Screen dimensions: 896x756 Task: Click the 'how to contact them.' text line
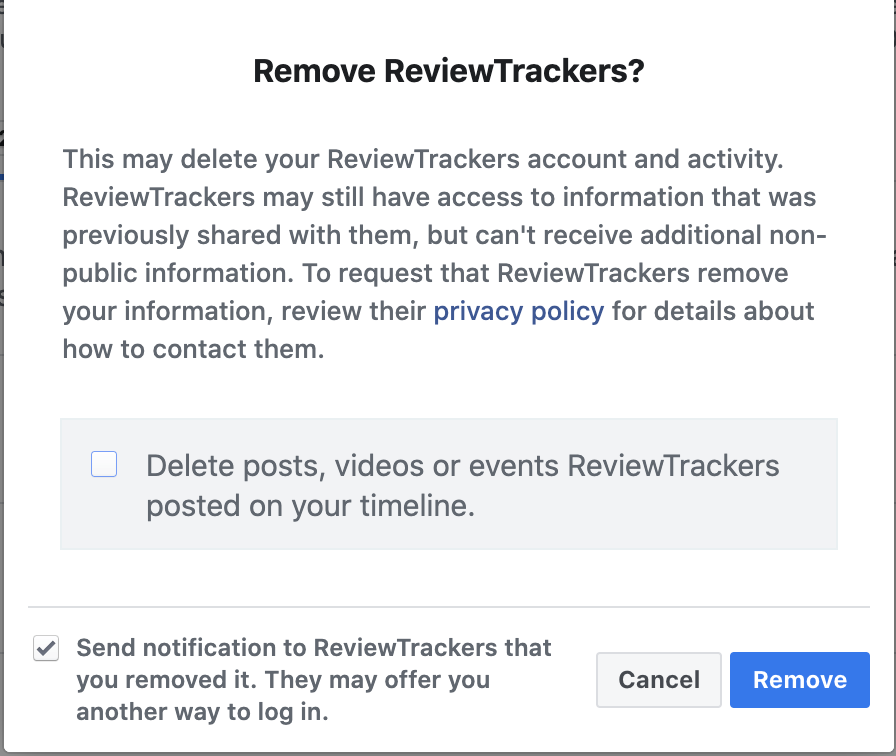click(x=193, y=349)
